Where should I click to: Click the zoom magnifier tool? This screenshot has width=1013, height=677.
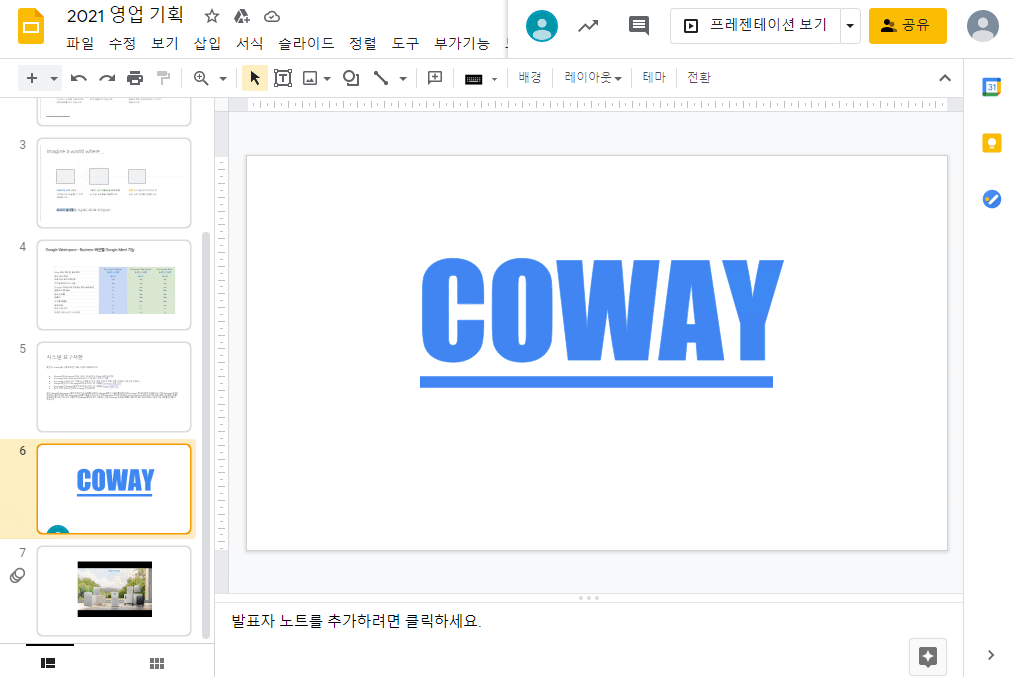pos(201,78)
